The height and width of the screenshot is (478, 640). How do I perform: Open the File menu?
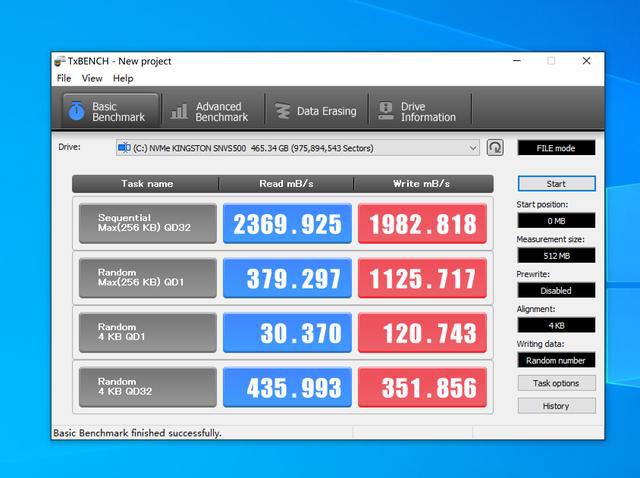(x=64, y=78)
